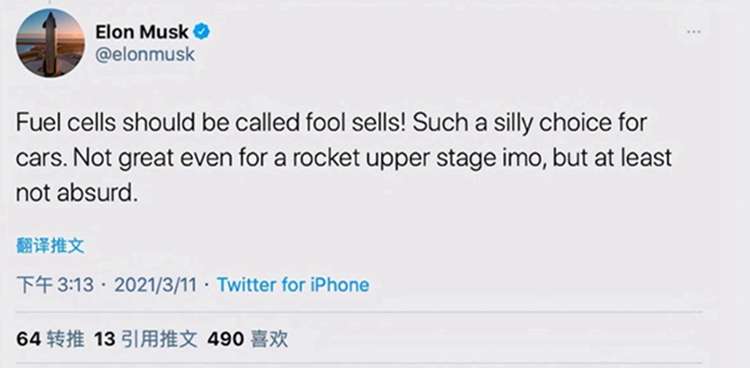Click the 翻译推文 translate tweet link
This screenshot has height=368, width=750.
(50, 246)
